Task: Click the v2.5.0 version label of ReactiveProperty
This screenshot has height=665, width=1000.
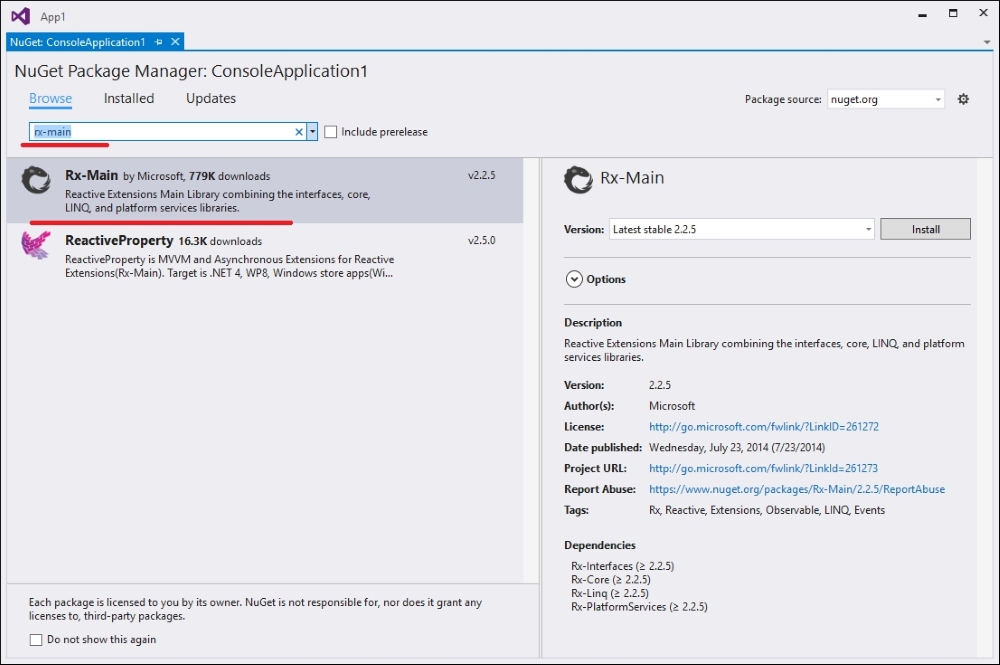Action: point(482,240)
